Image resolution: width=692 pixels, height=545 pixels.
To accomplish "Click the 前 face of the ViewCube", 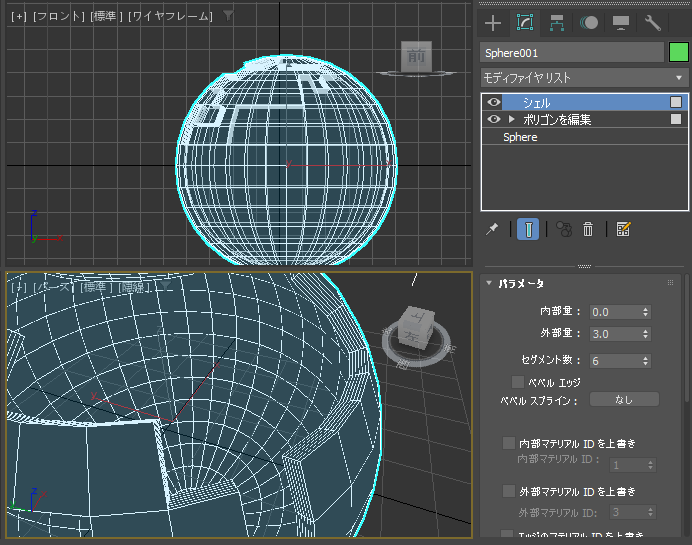I will (416, 56).
